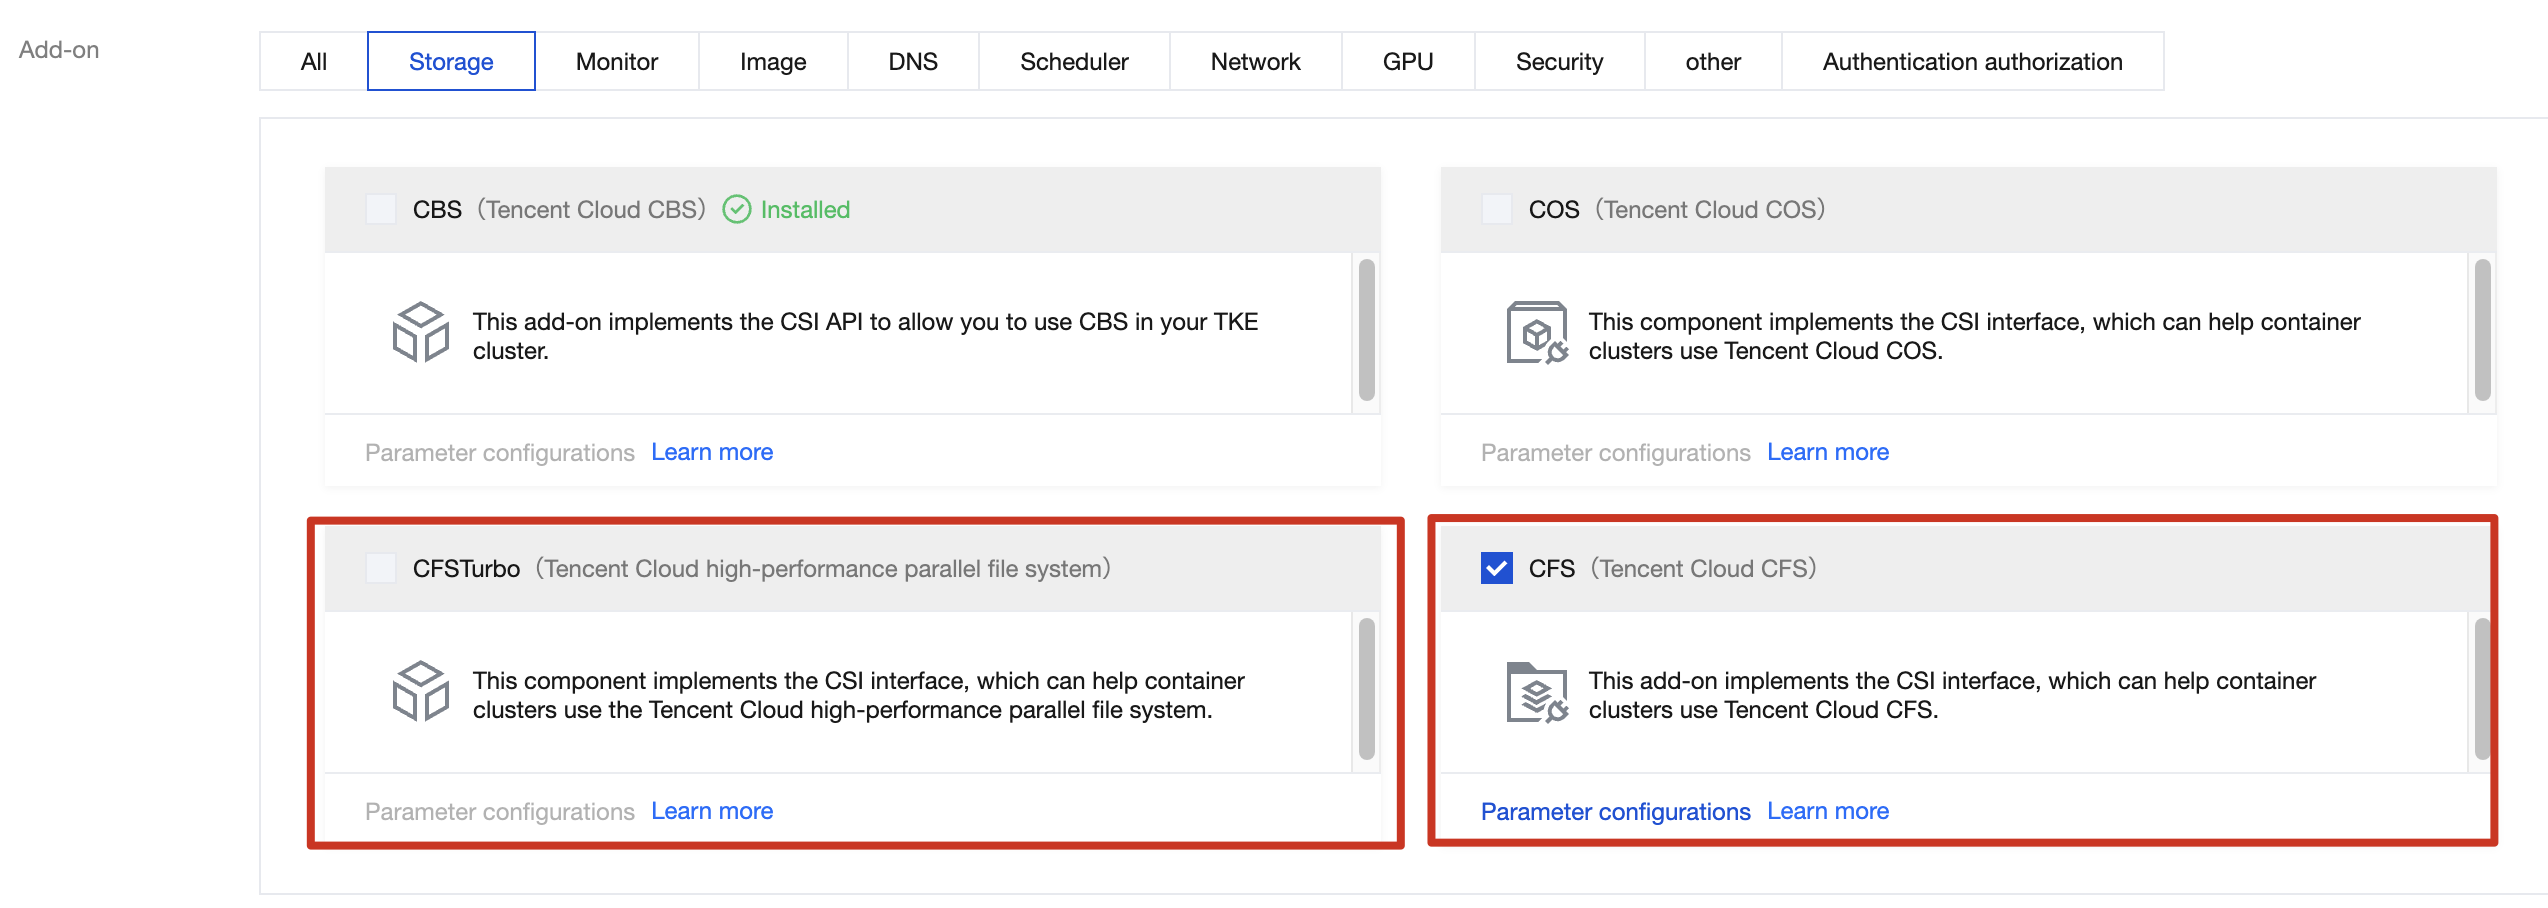Open Learn more link under CBS

click(x=712, y=452)
